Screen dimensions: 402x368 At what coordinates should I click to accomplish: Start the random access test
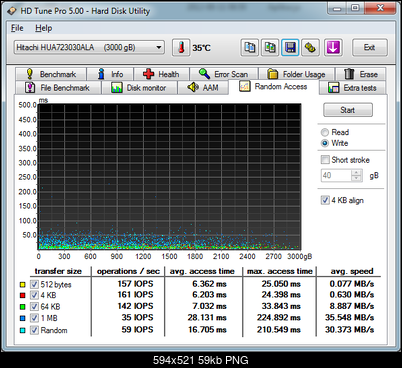pos(348,110)
